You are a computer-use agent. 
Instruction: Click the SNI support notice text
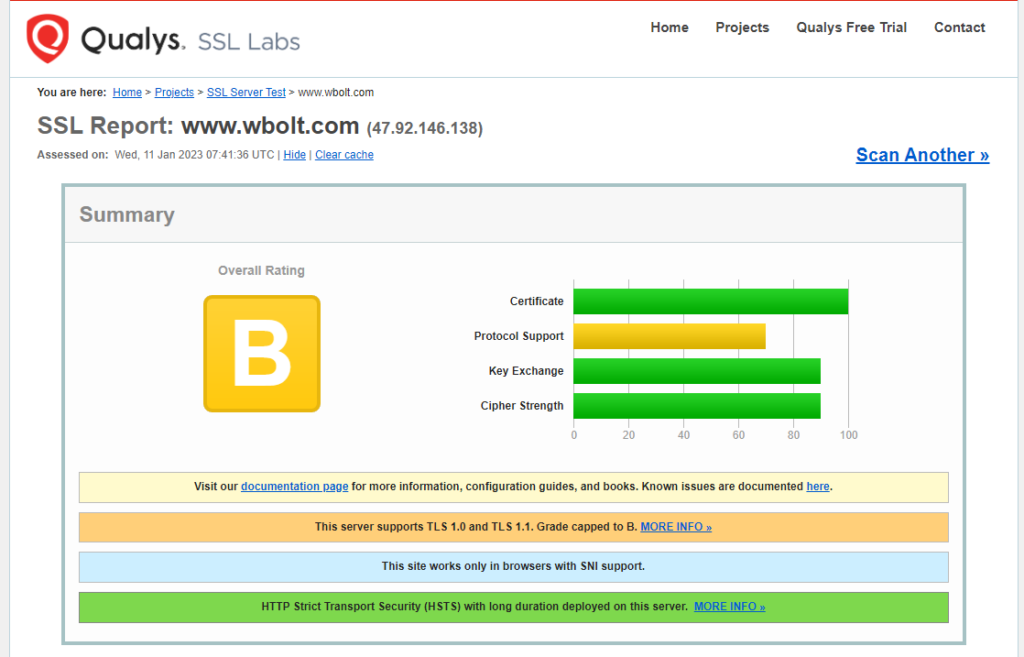(x=513, y=566)
